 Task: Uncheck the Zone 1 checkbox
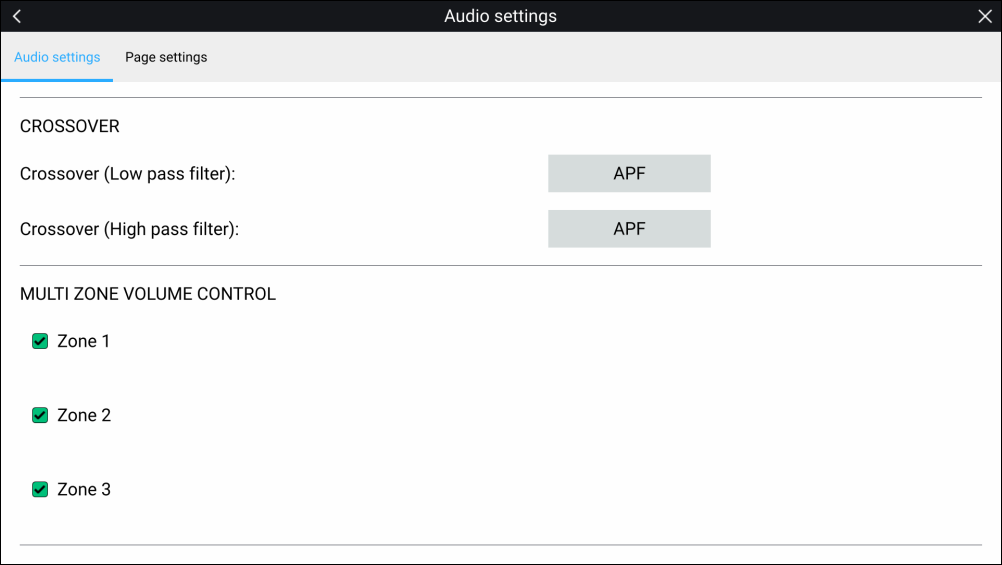[x=40, y=341]
